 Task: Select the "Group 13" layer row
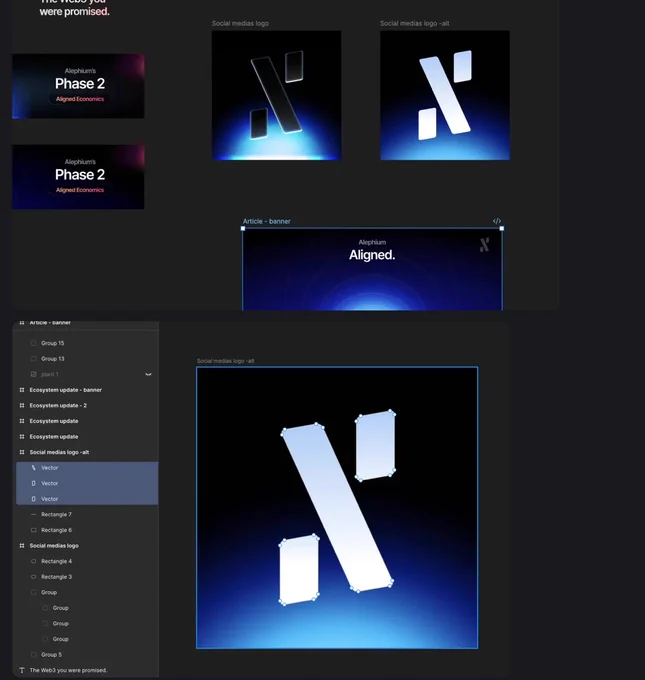[87, 359]
